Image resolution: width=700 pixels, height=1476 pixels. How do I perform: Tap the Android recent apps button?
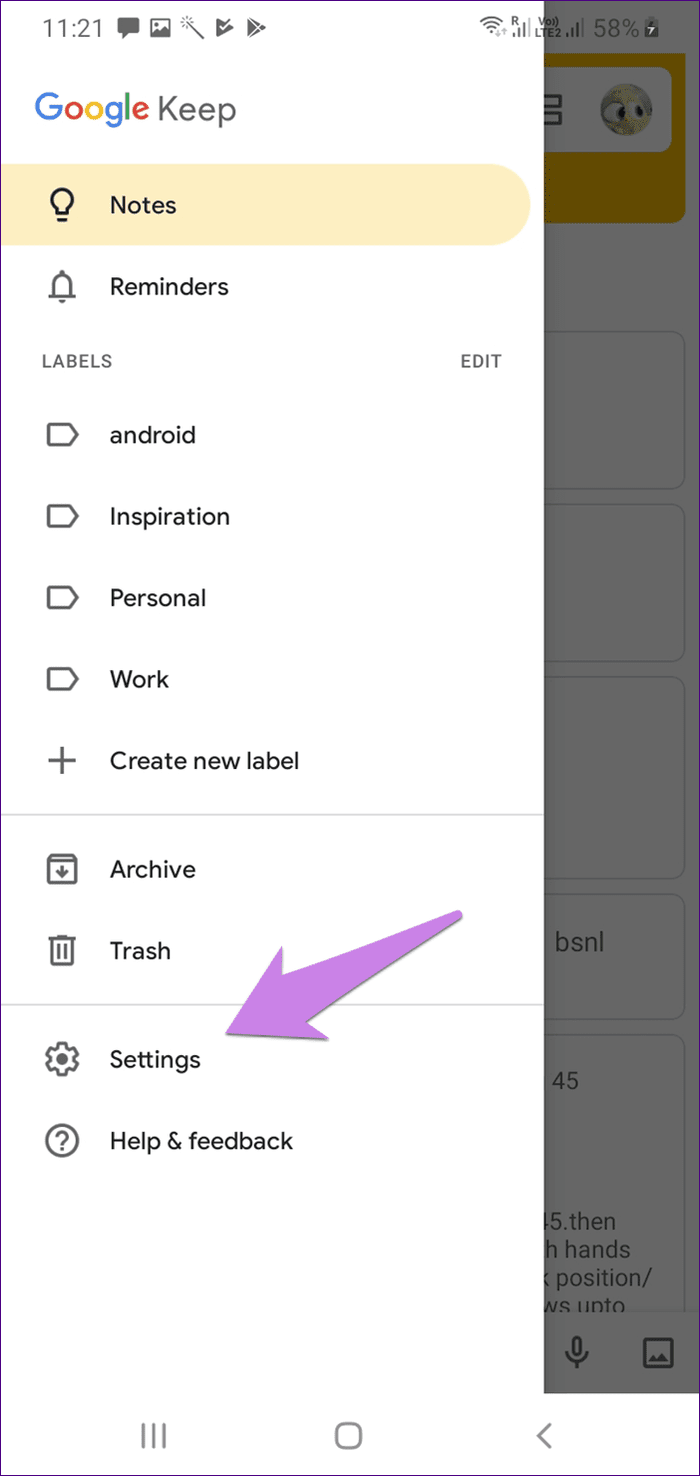pos(153,1436)
